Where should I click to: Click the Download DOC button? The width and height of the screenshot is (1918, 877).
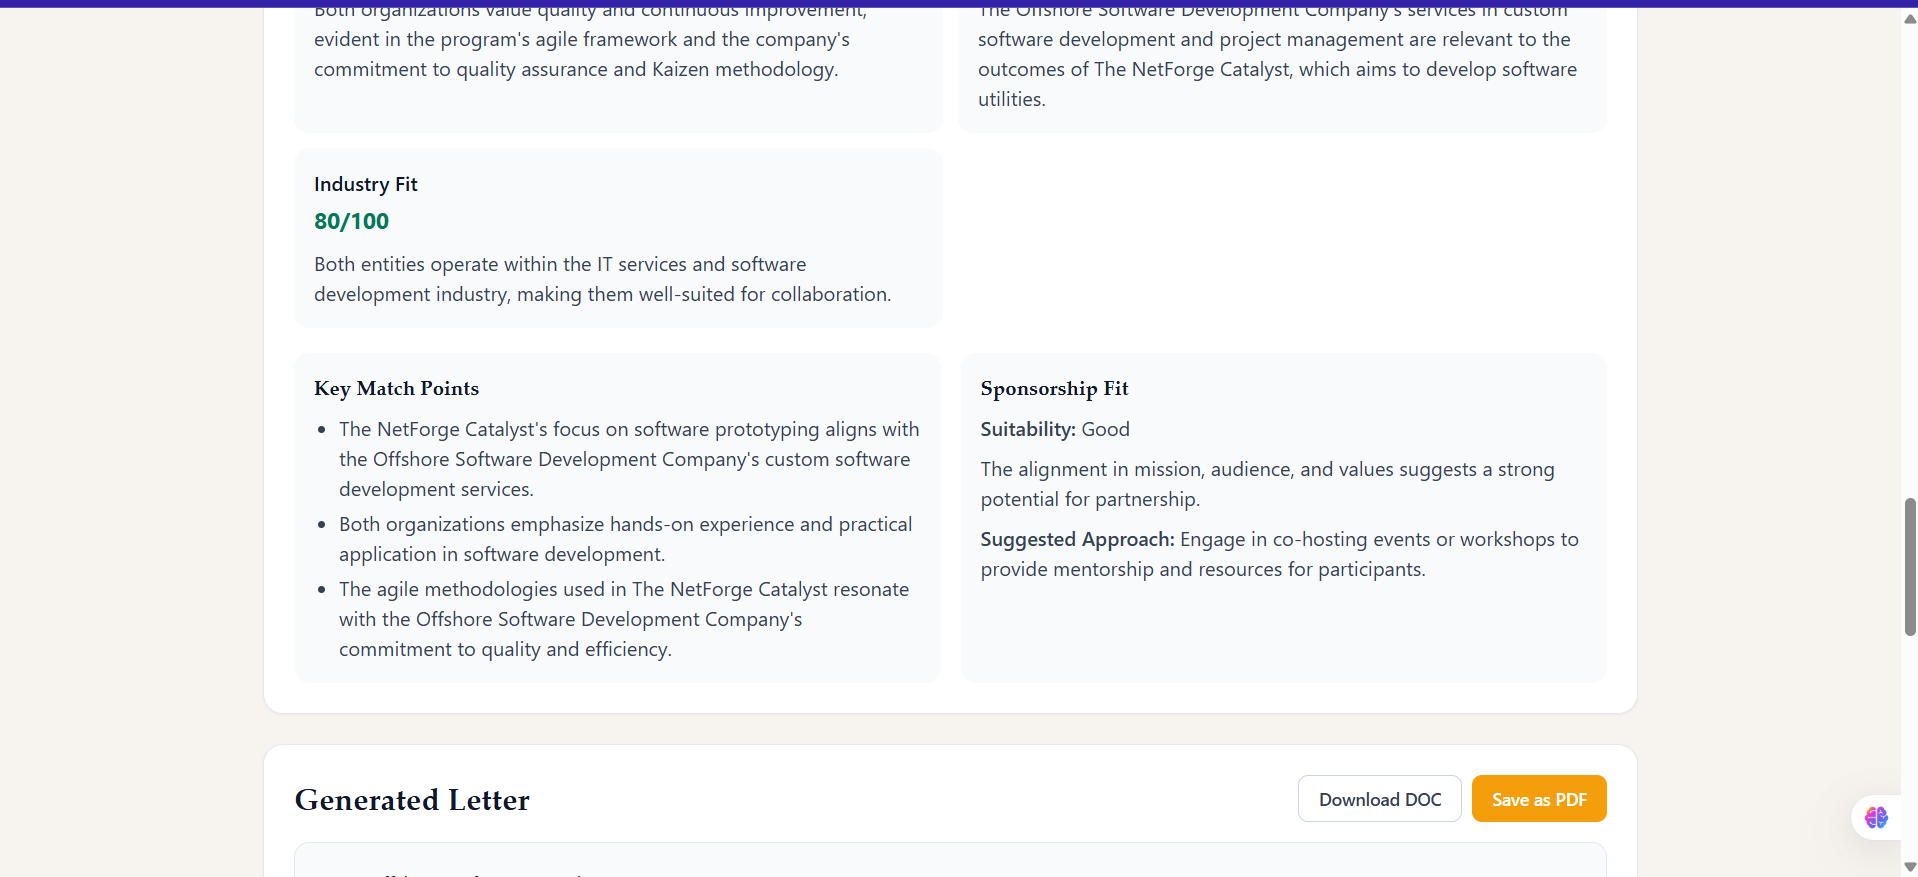(1379, 799)
